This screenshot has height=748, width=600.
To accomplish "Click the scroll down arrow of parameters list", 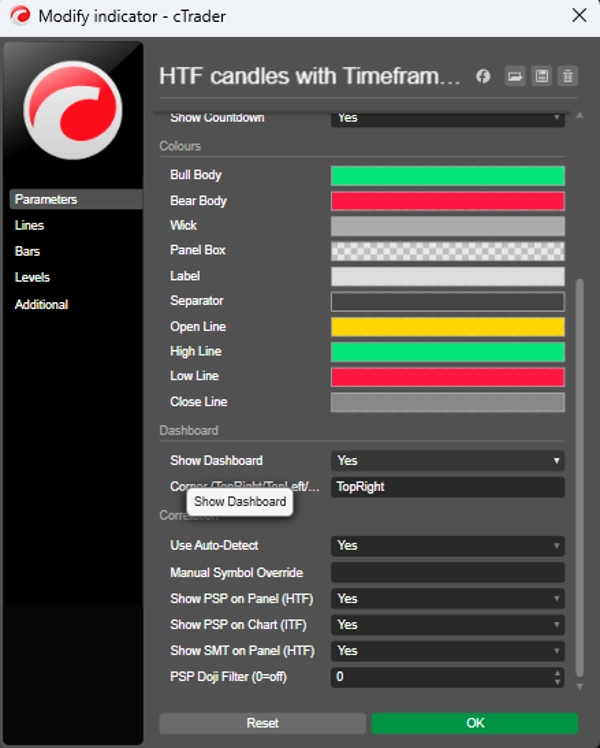I will pyautogui.click(x=579, y=687).
